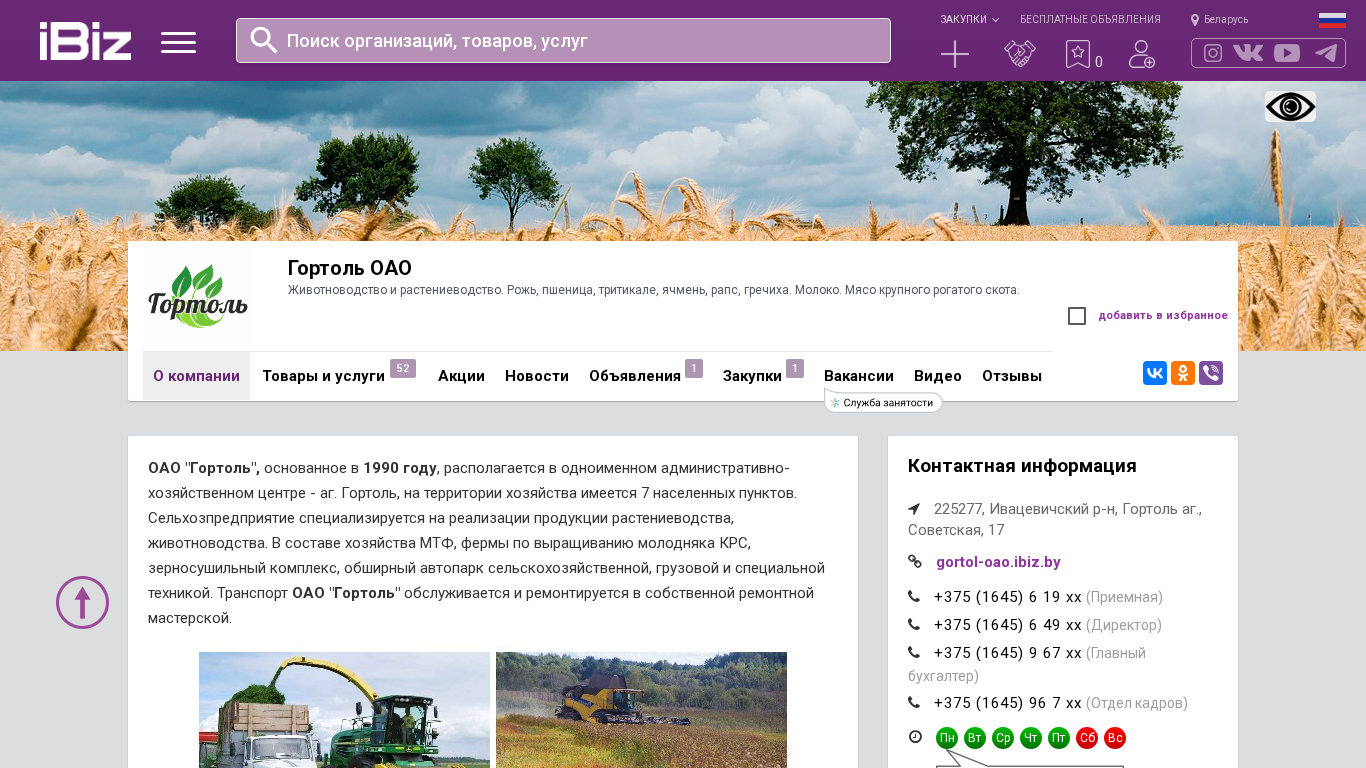
Task: Click the Контактная информация heading
Action: tap(1022, 466)
